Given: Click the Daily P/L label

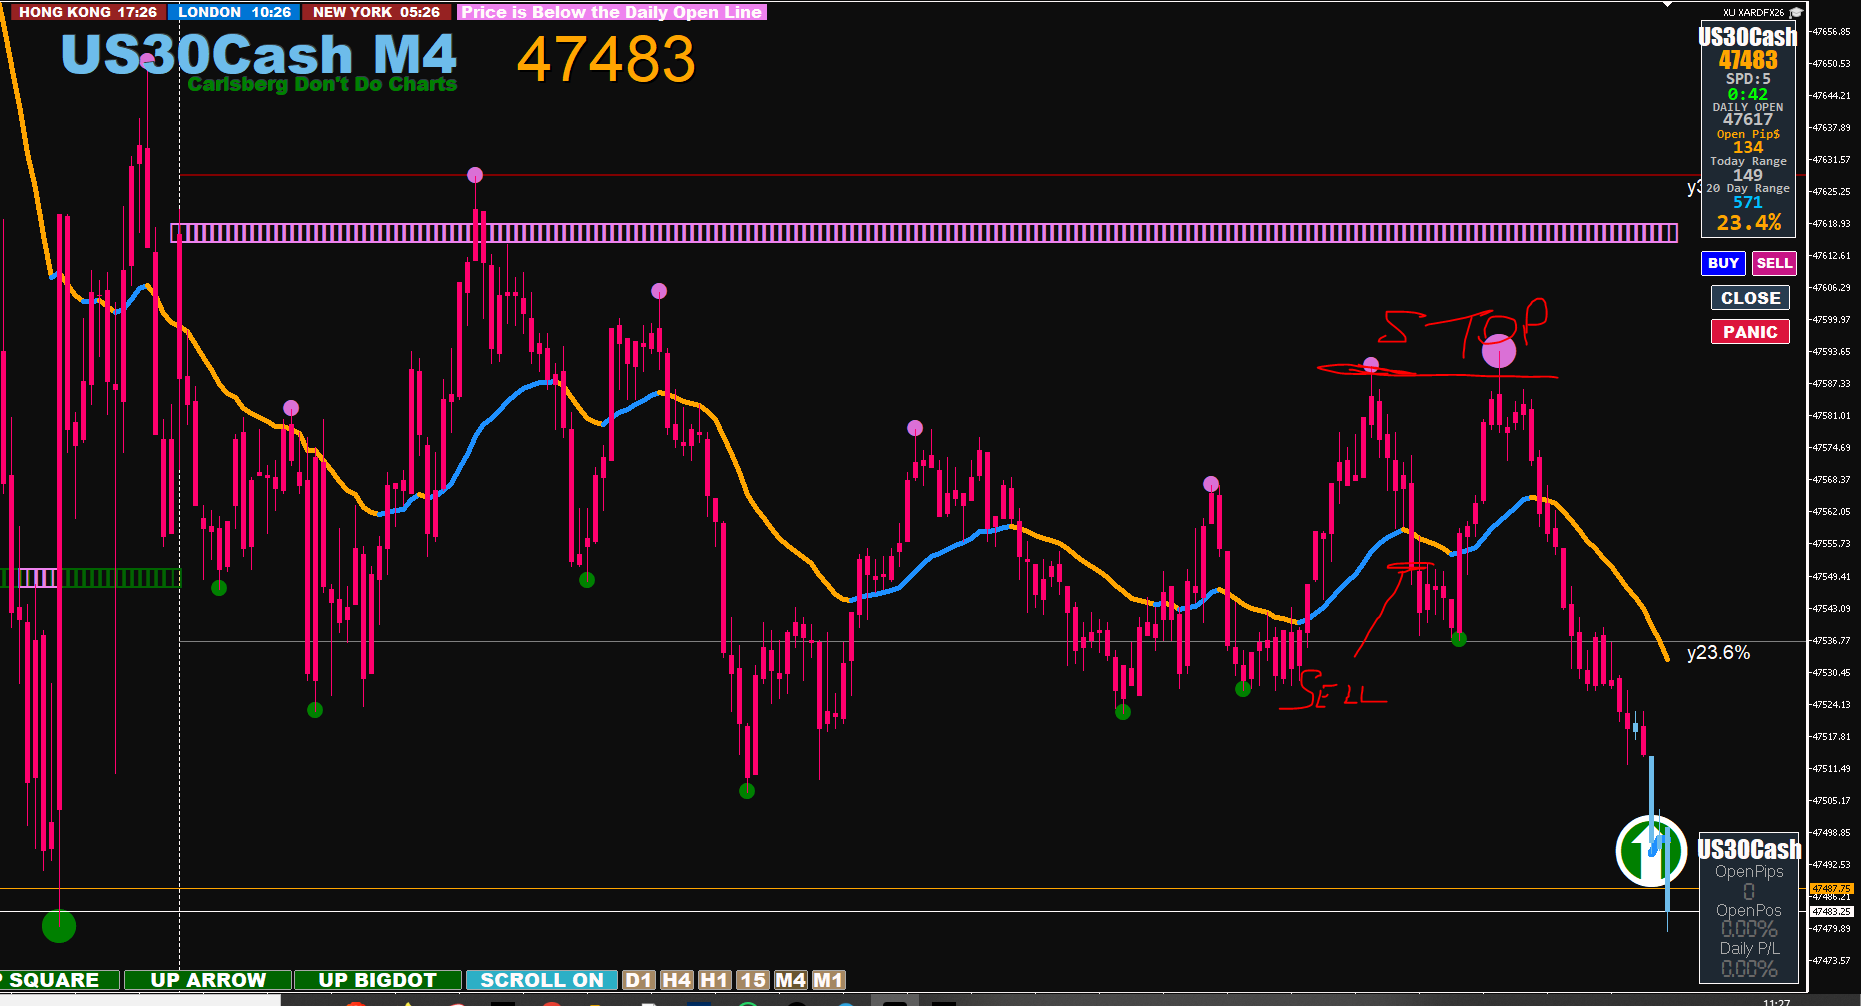Looking at the screenshot, I should tap(1749, 949).
